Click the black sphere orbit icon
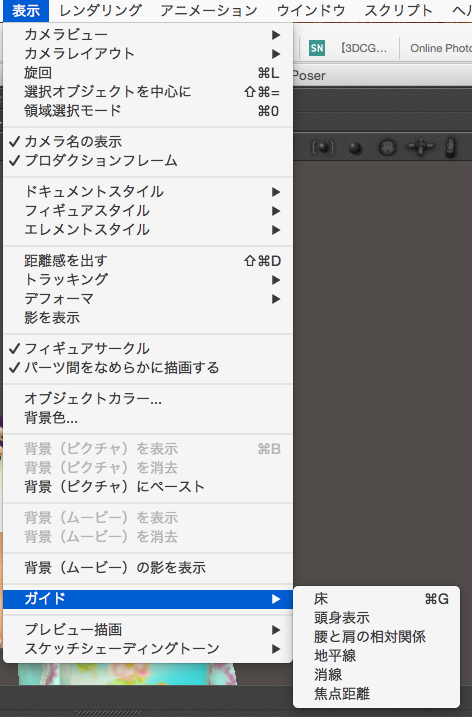Screen dimensions: 472x717 tap(355, 148)
